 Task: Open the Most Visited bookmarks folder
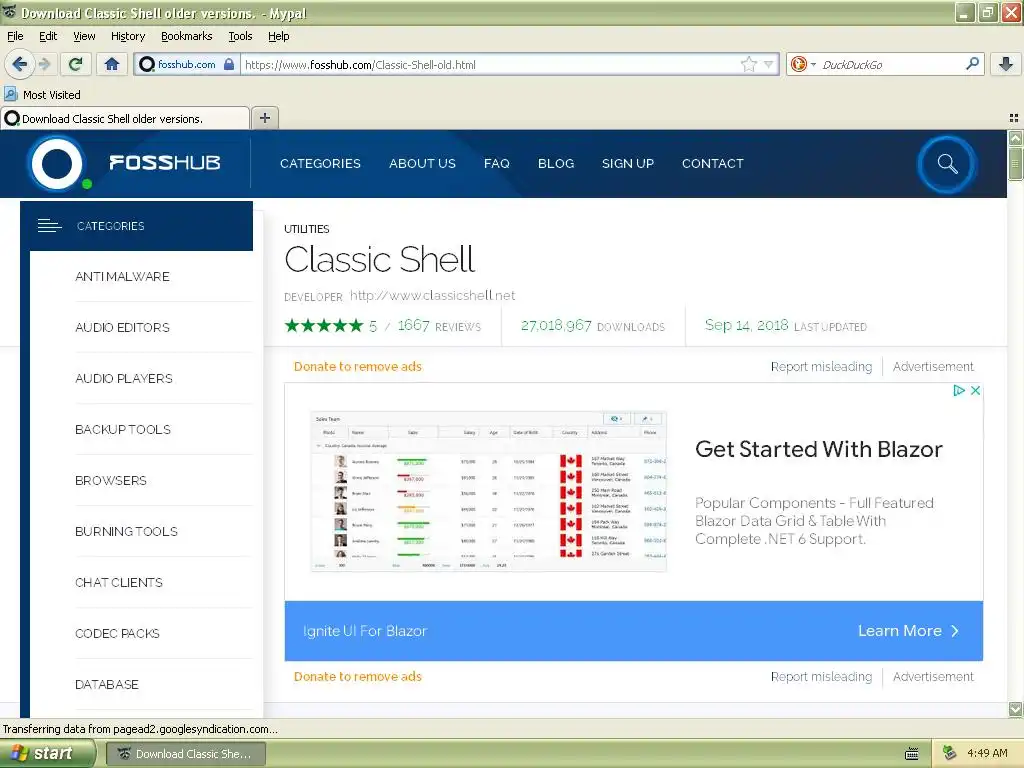[43, 95]
